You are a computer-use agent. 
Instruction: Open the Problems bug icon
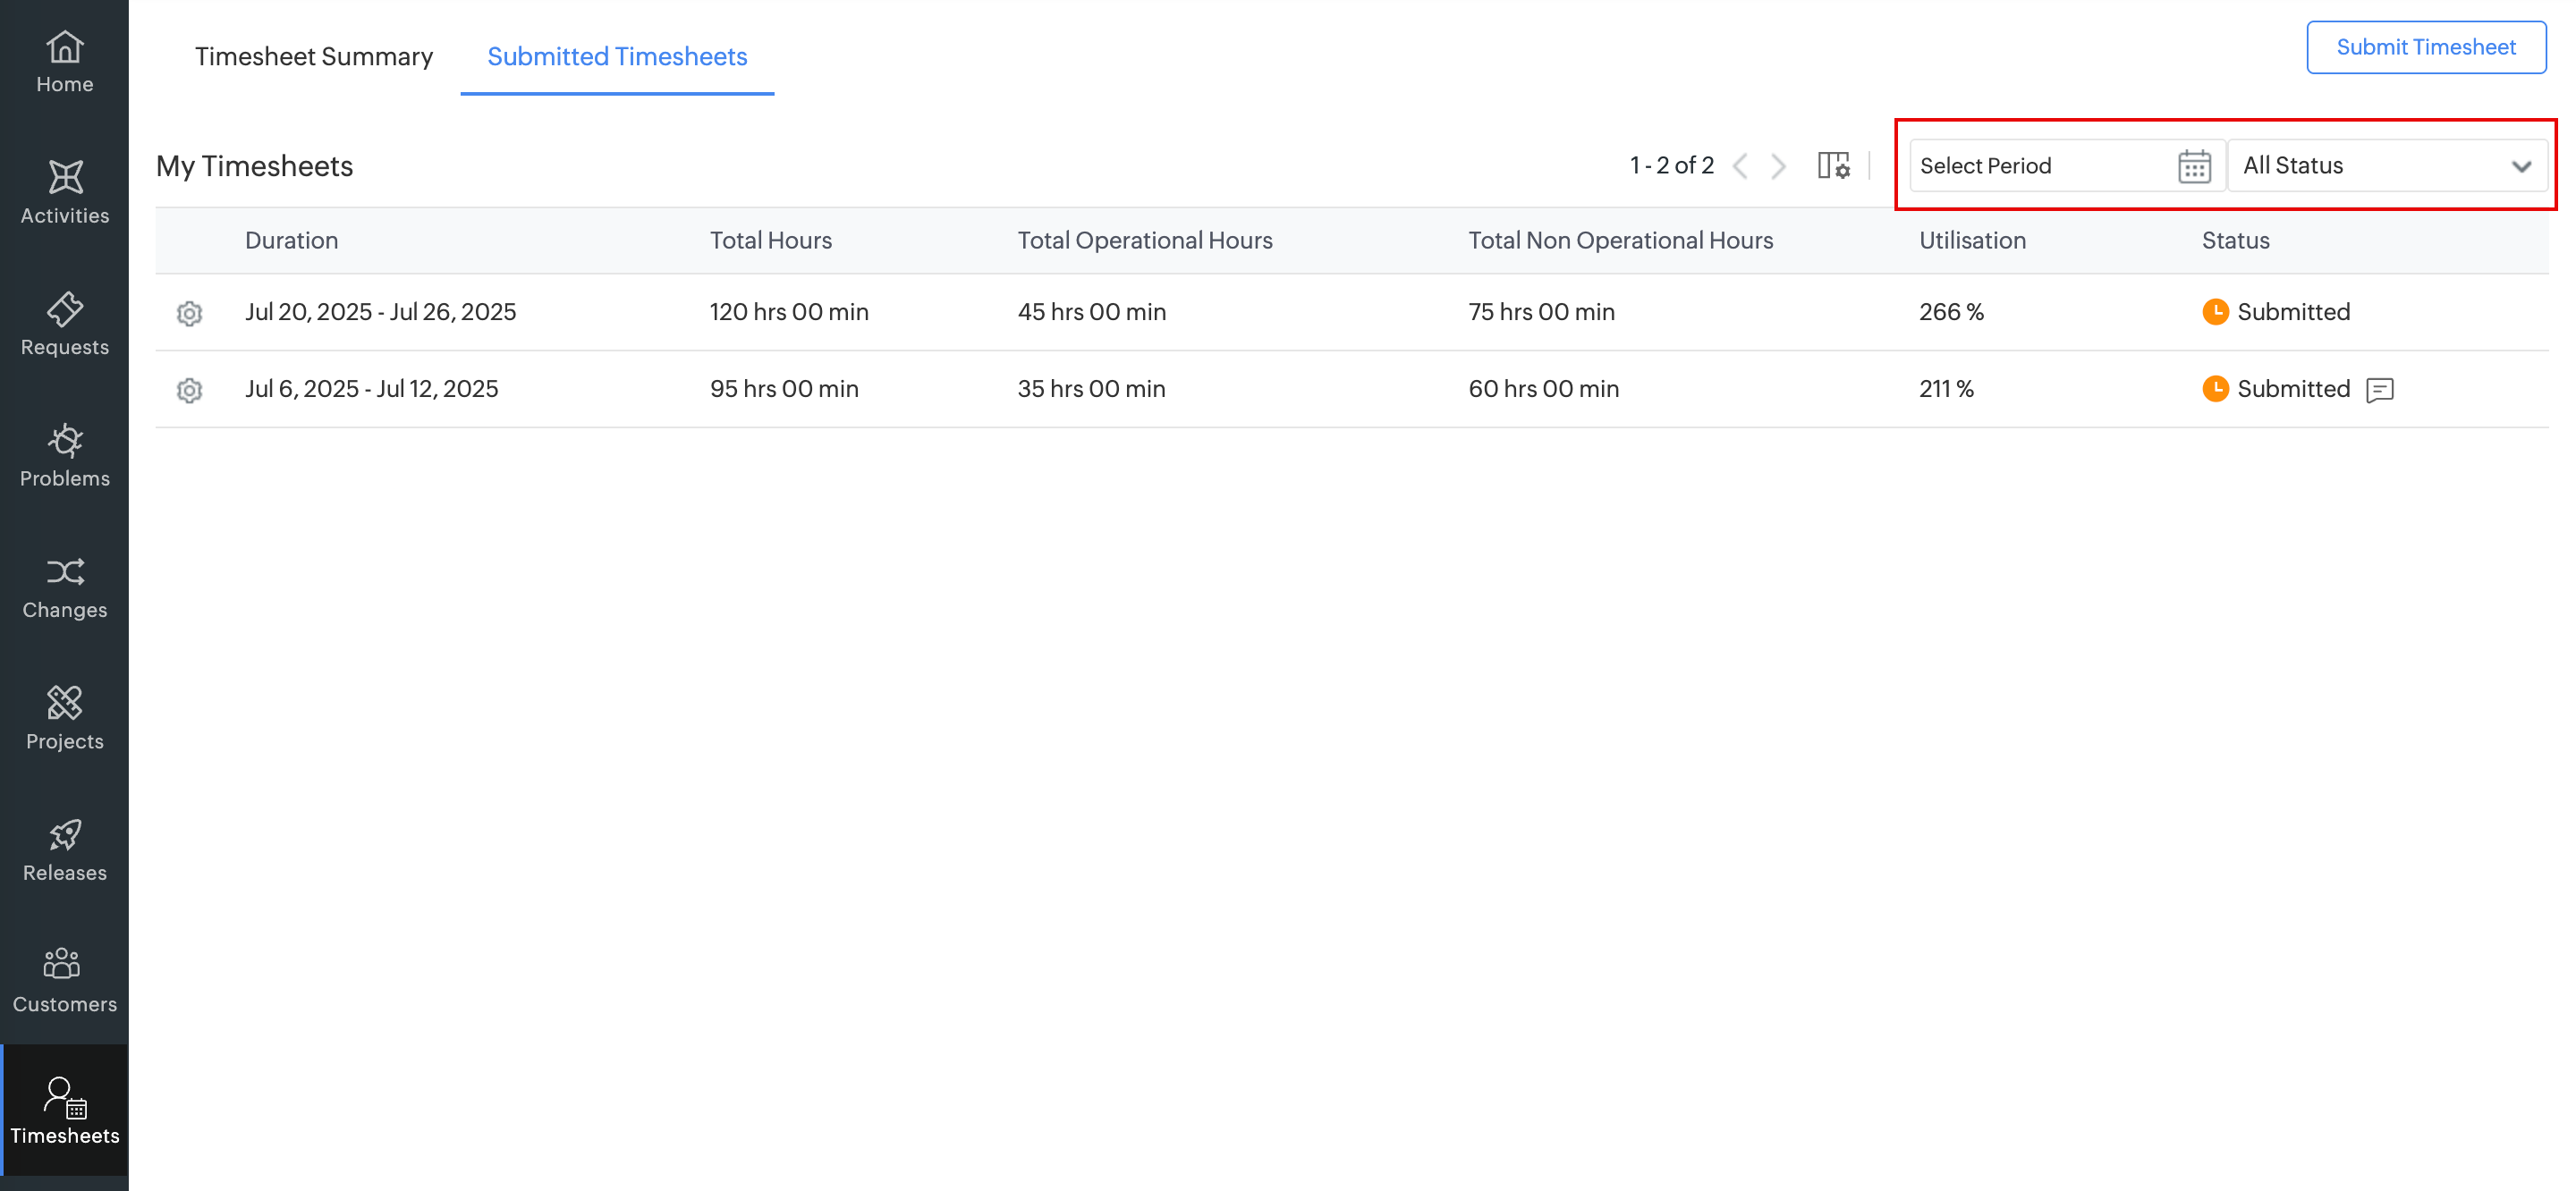64,455
